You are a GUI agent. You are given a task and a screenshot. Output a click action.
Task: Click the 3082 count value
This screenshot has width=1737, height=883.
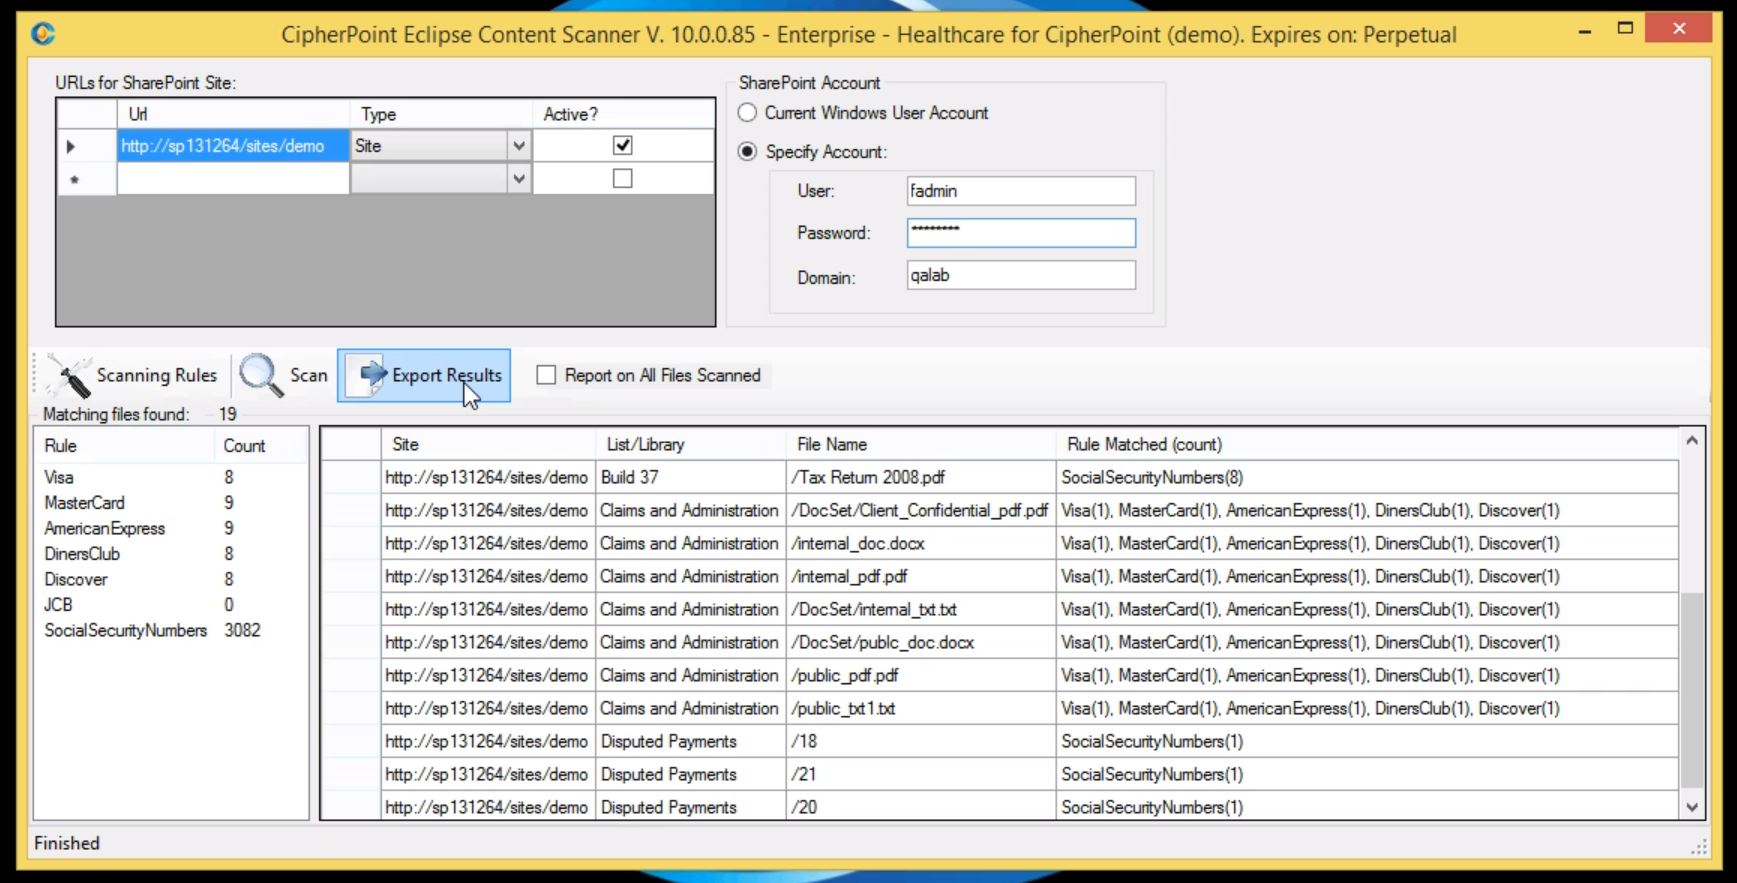242,631
